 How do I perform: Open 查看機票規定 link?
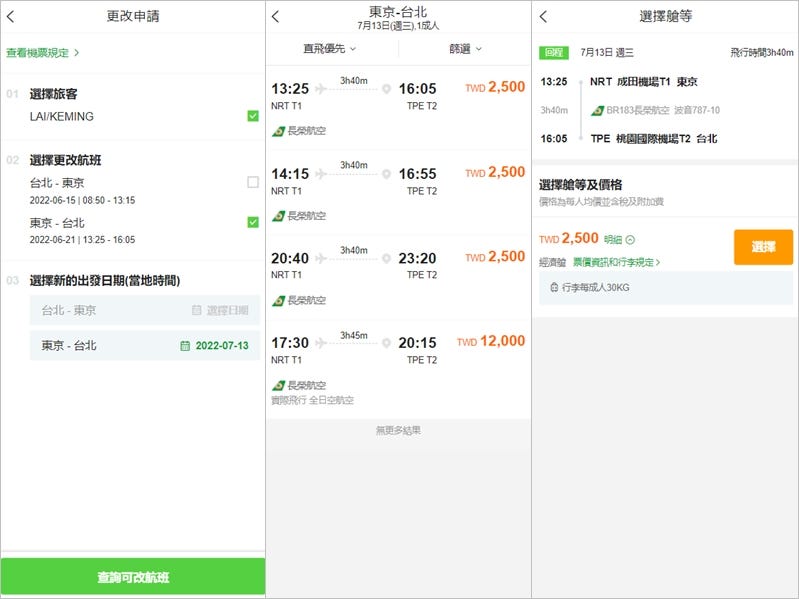click(x=42, y=52)
